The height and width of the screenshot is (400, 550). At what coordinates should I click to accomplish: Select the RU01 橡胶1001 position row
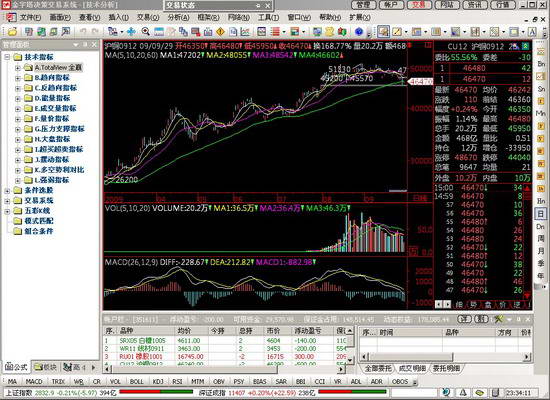coord(226,356)
